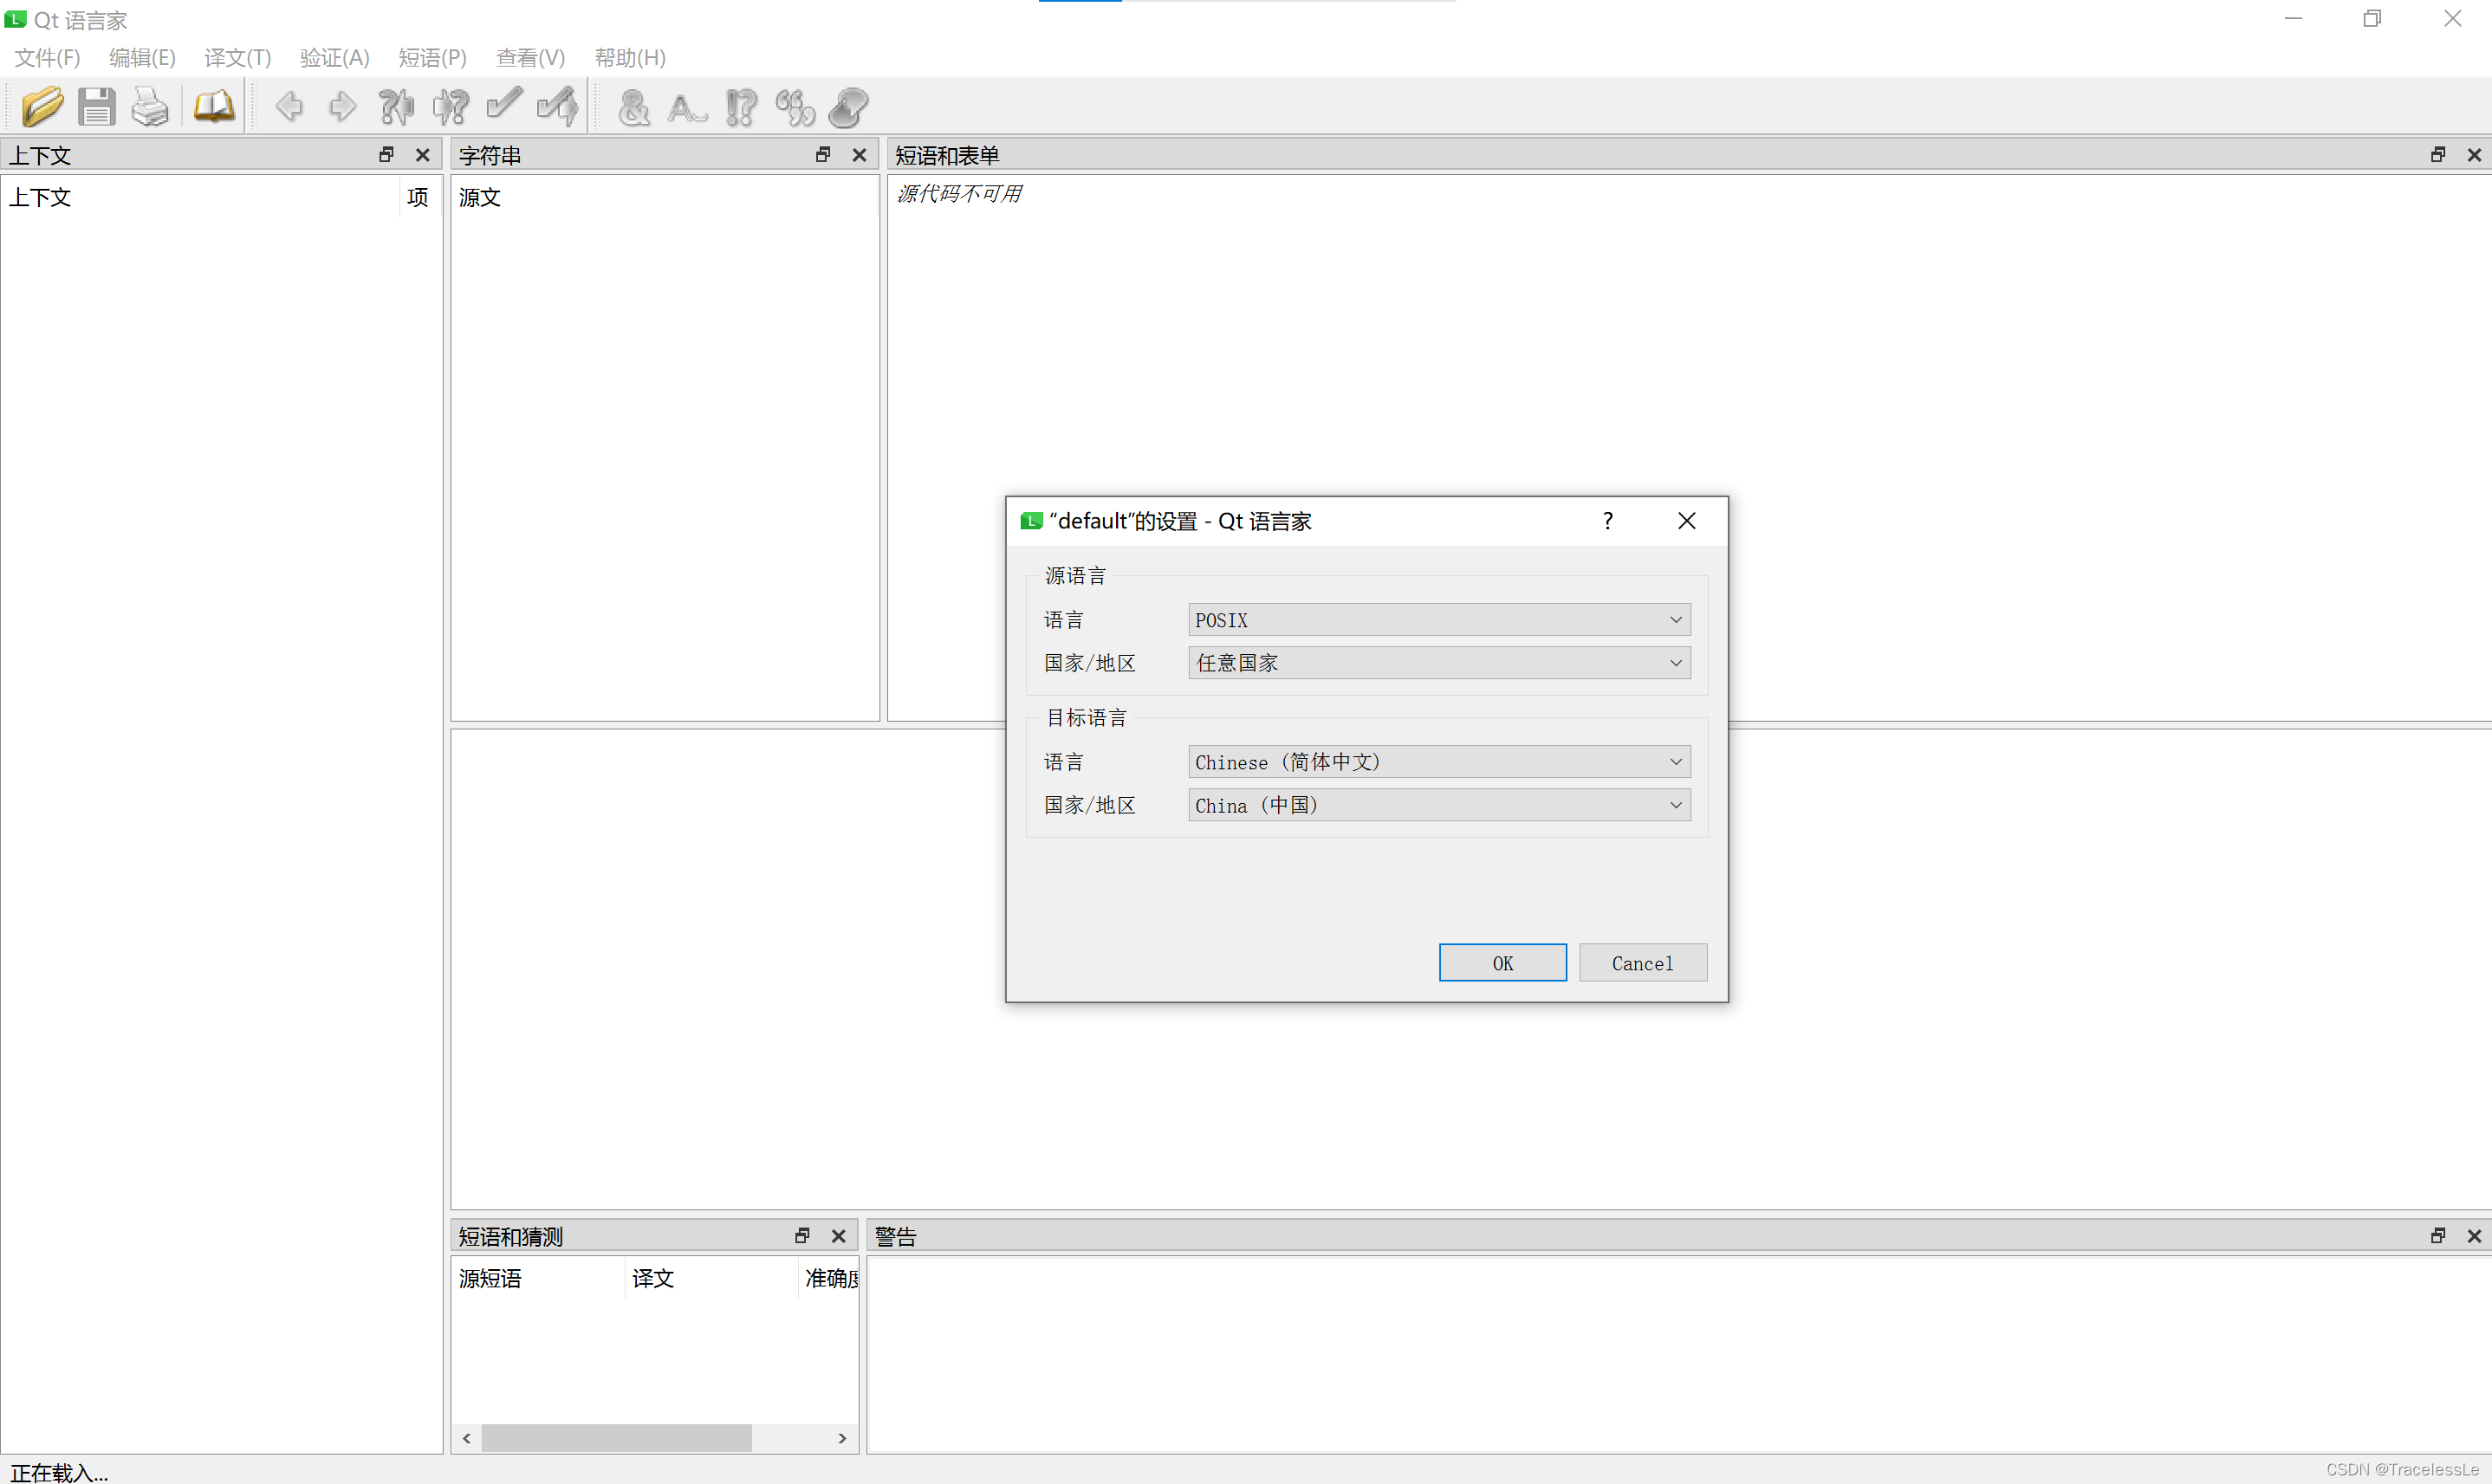Screen dimensions: 2492x1484
Task: Toggle place marker validation icon
Action: click(x=848, y=107)
